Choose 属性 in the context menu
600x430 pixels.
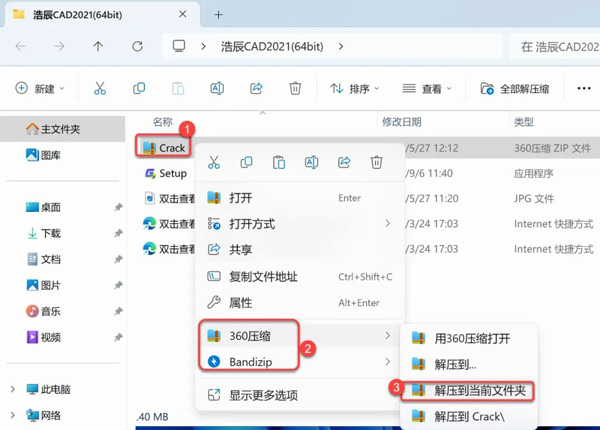coord(300,303)
